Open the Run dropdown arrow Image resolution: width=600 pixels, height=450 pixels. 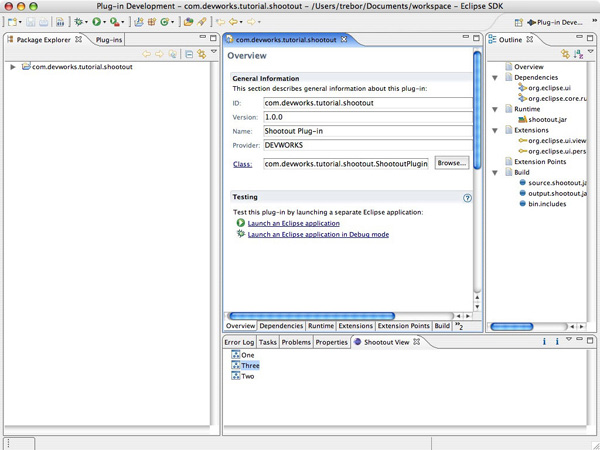104,22
